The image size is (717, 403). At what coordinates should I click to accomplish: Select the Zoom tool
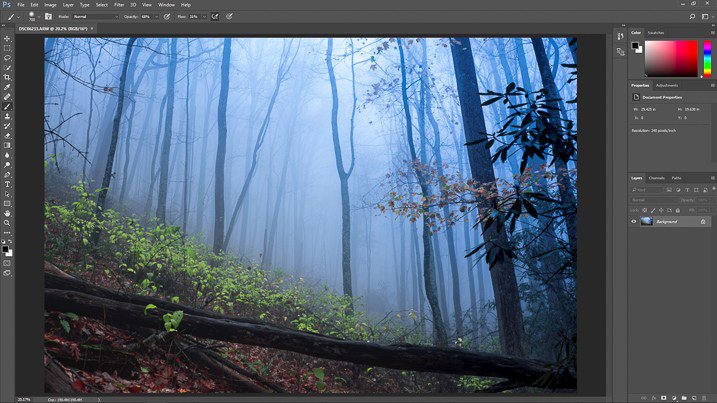click(x=7, y=223)
